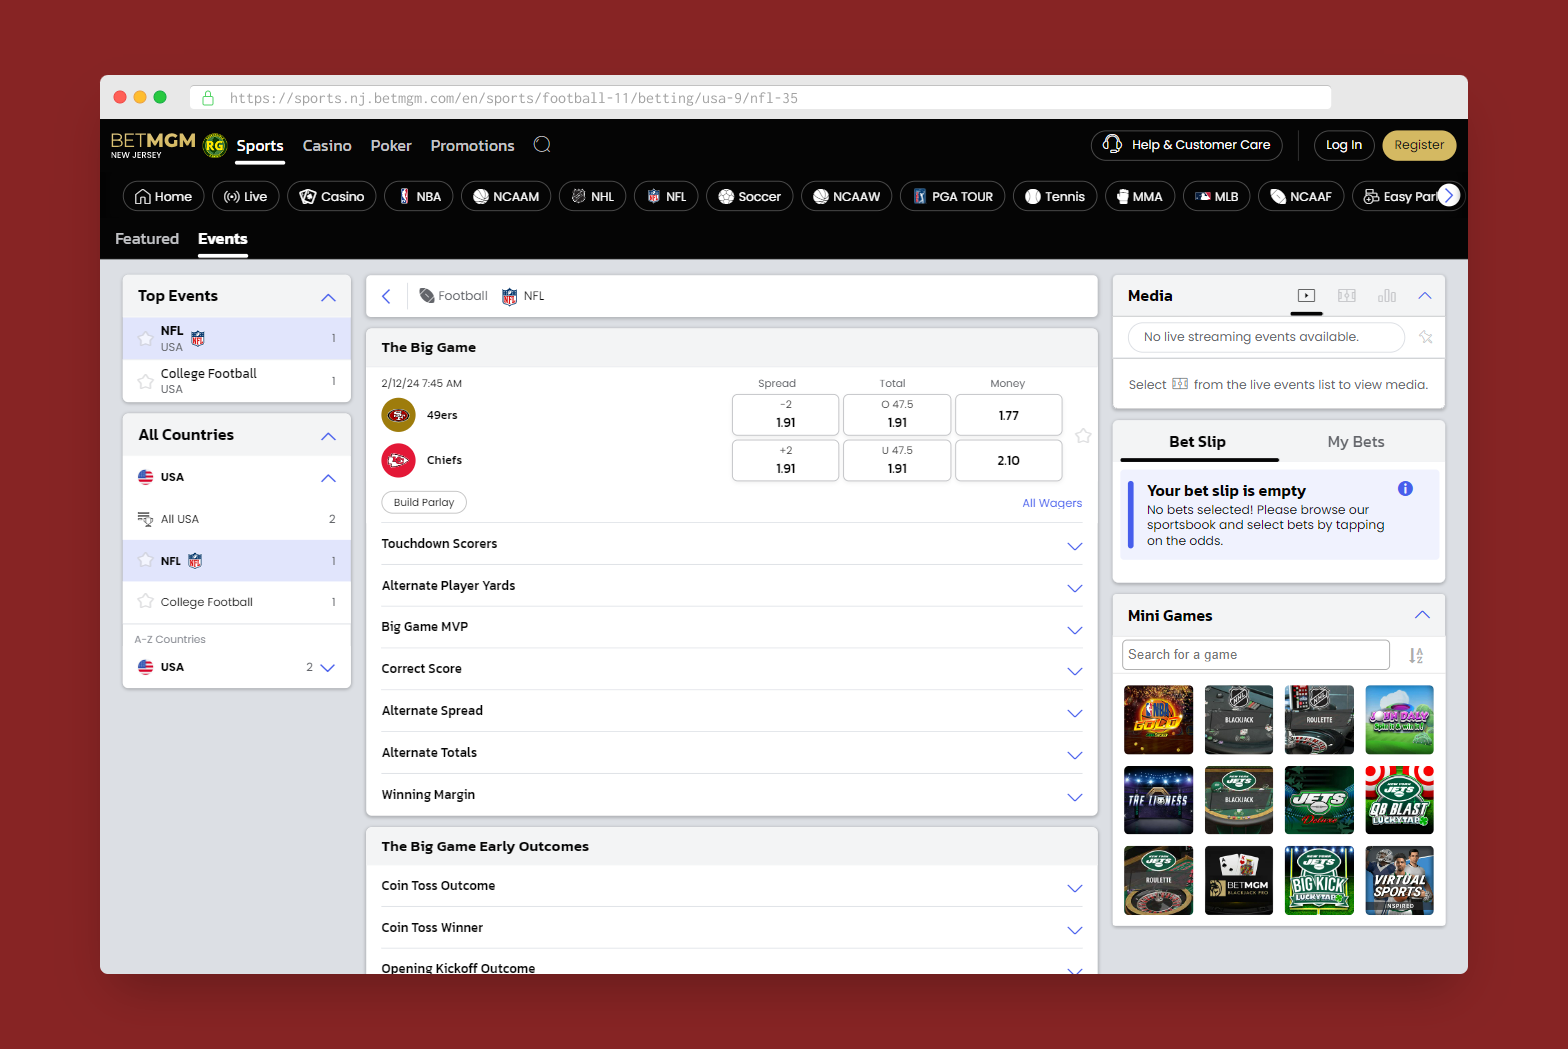Open the Virtual Sports mini game
Viewport: 1568px width, 1049px height.
(1400, 881)
